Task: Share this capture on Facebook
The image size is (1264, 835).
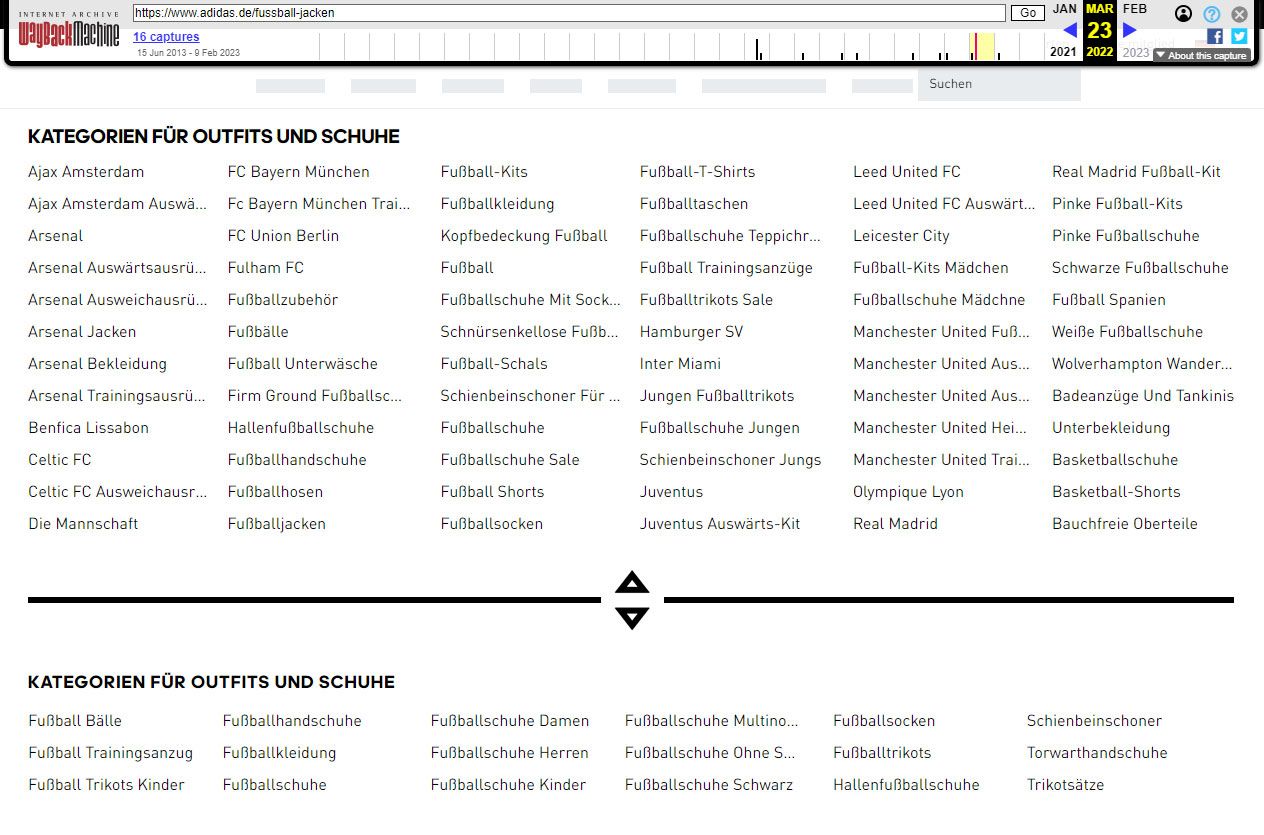Action: 1215,36
